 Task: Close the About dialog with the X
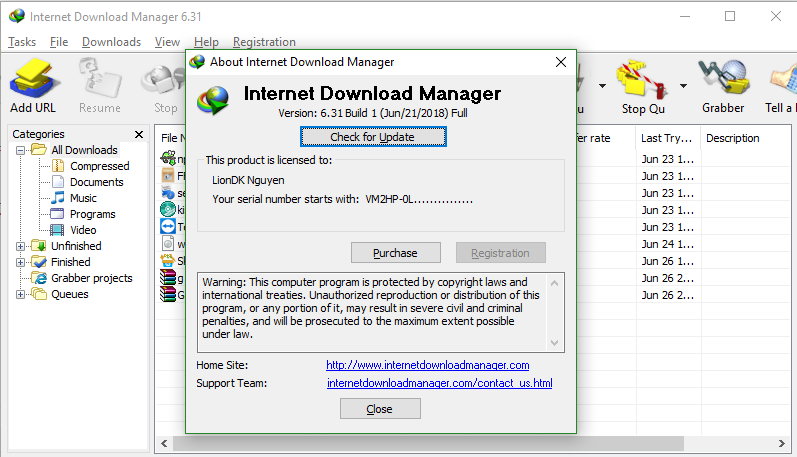561,62
